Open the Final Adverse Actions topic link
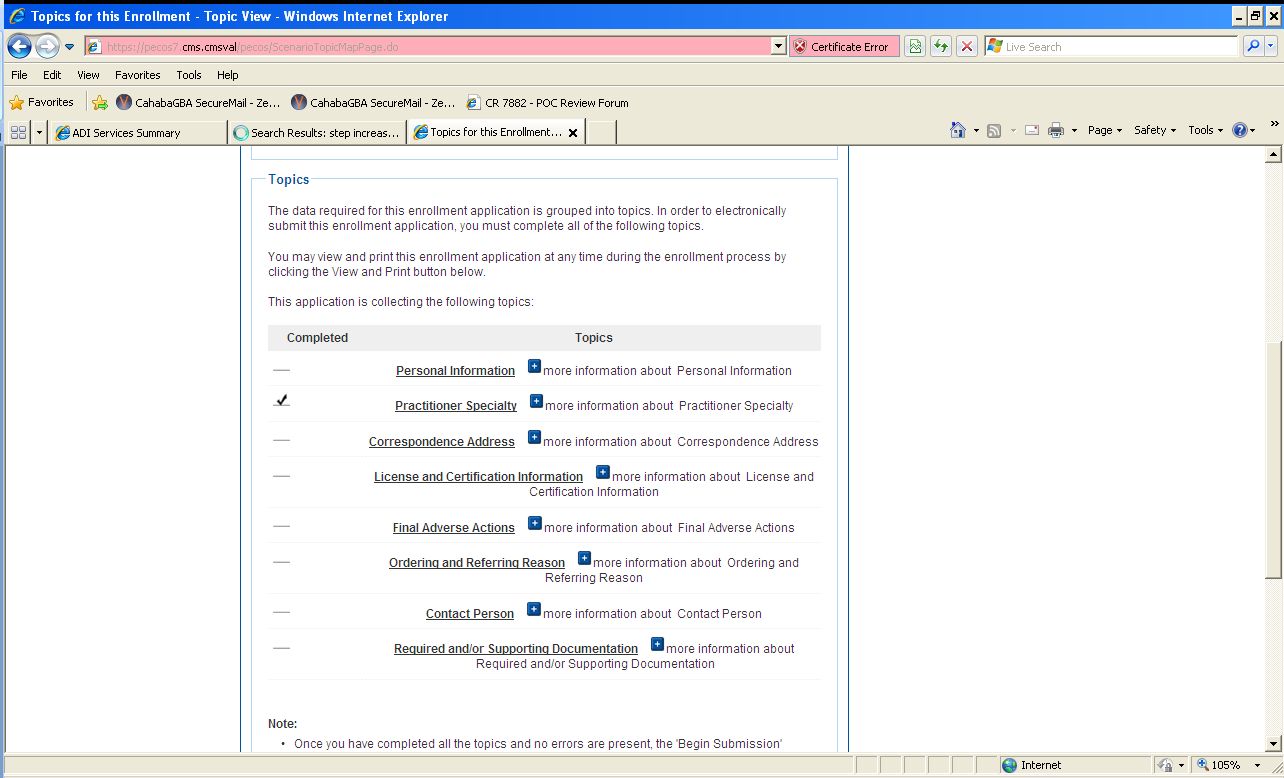1284x778 pixels. pyautogui.click(x=454, y=528)
